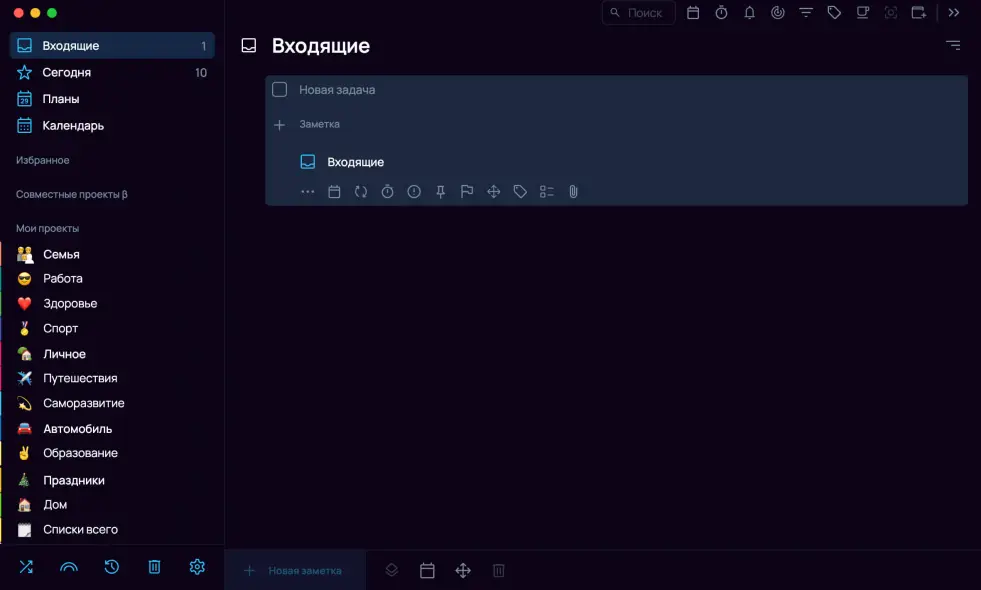Open the tags panel in the top toolbar
The height and width of the screenshot is (590, 981).
click(834, 13)
